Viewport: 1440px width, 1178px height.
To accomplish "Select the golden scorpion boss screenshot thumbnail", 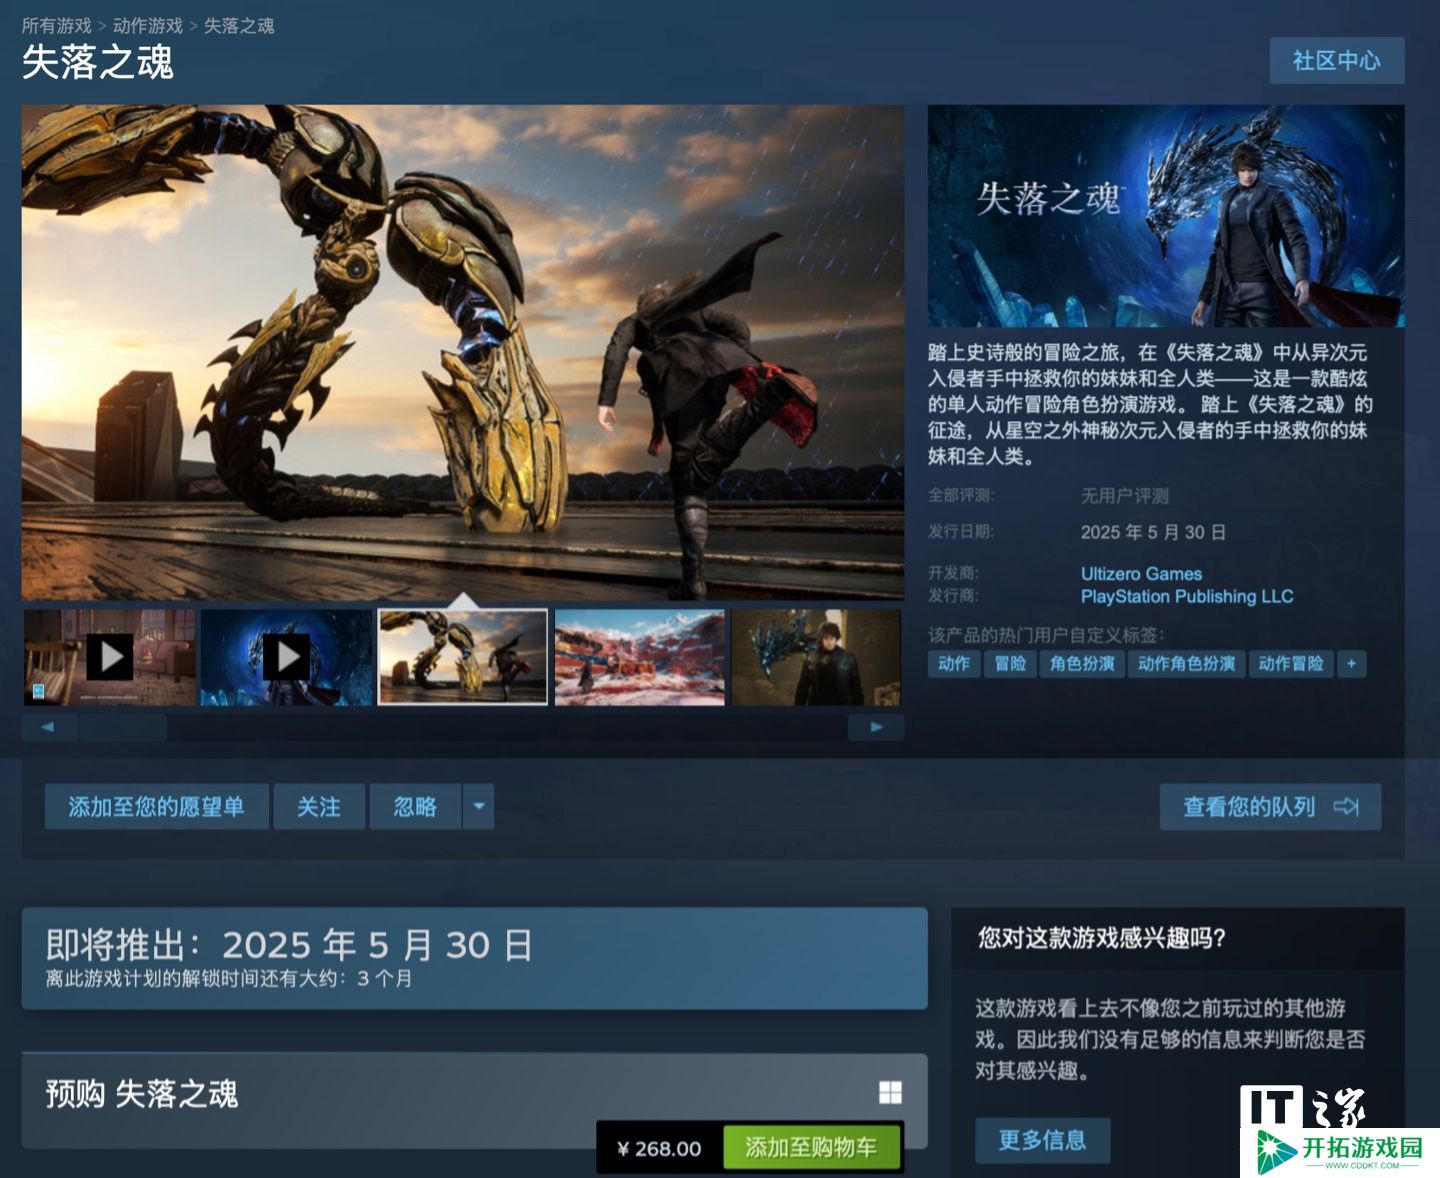I will (x=463, y=658).
